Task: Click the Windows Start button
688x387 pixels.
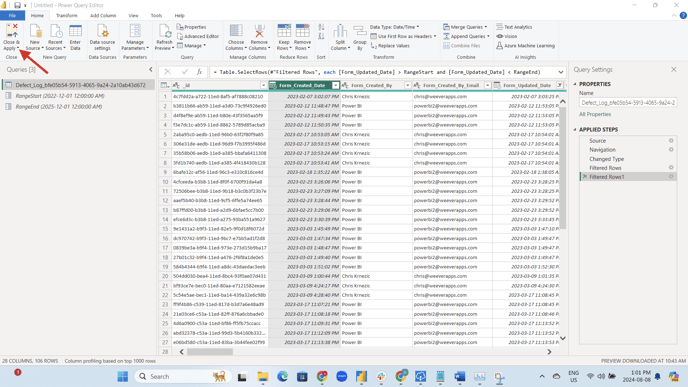Action: tap(123, 376)
